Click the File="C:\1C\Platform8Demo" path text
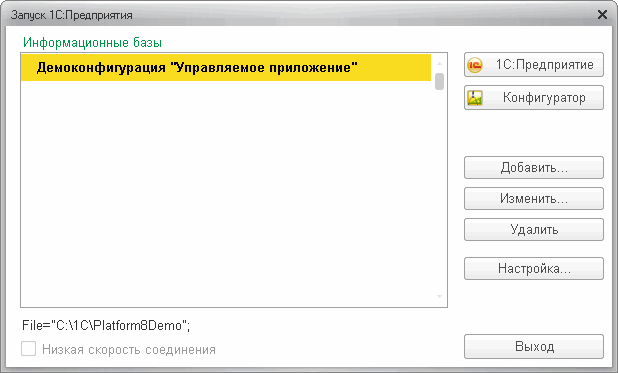 [106, 326]
